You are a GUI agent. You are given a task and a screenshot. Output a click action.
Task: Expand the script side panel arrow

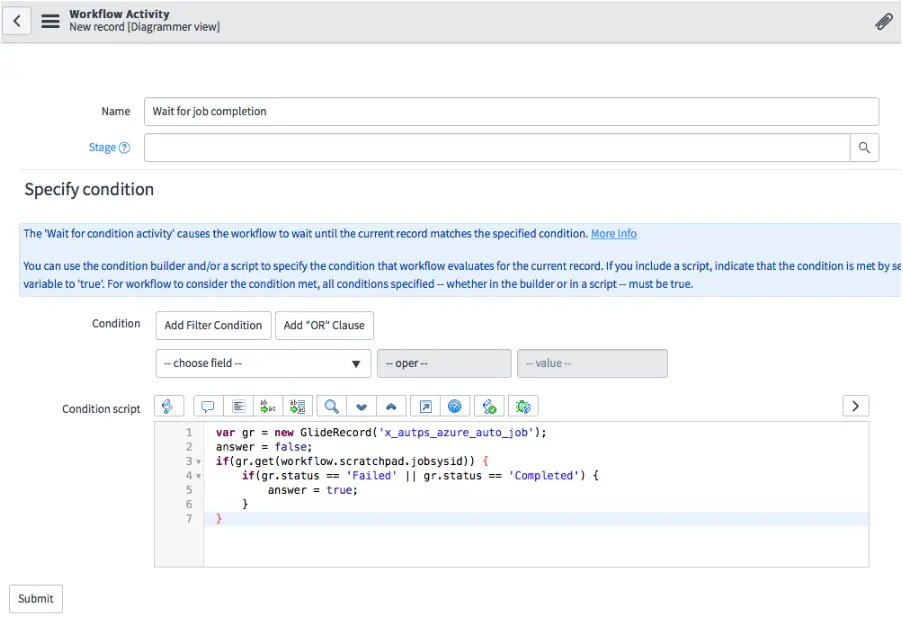click(855, 405)
